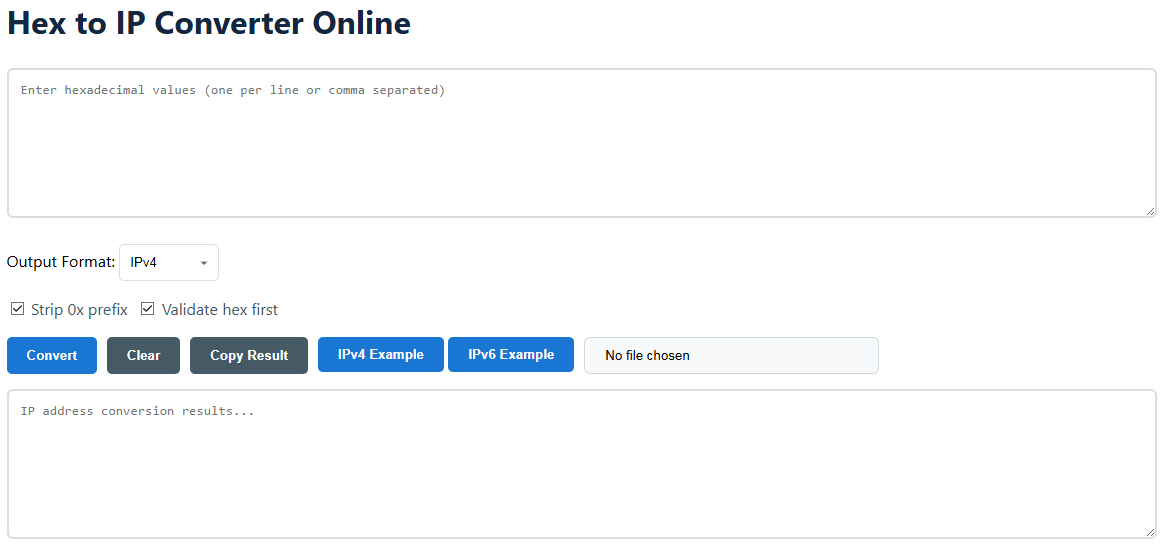1164x547 pixels.
Task: Grab the resize handle of results box
Action: pos(1150,532)
